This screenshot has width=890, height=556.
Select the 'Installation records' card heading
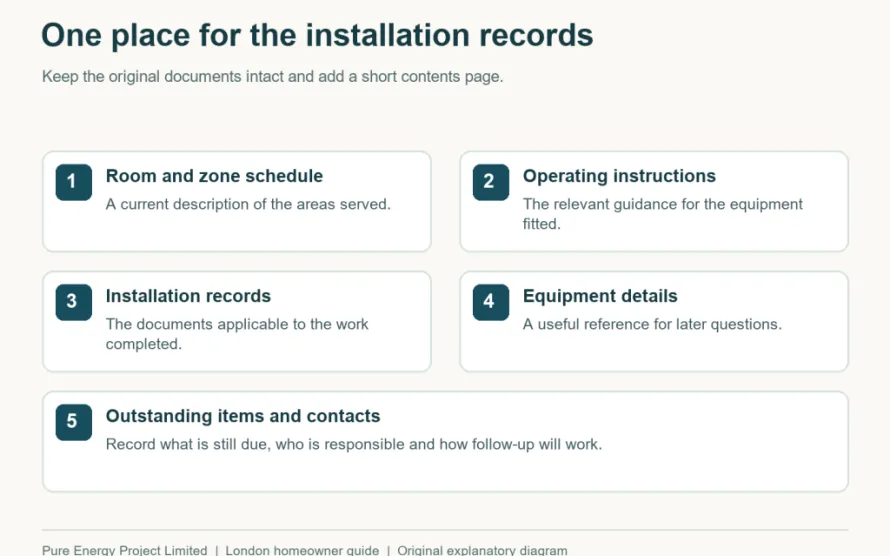pyautogui.click(x=188, y=296)
